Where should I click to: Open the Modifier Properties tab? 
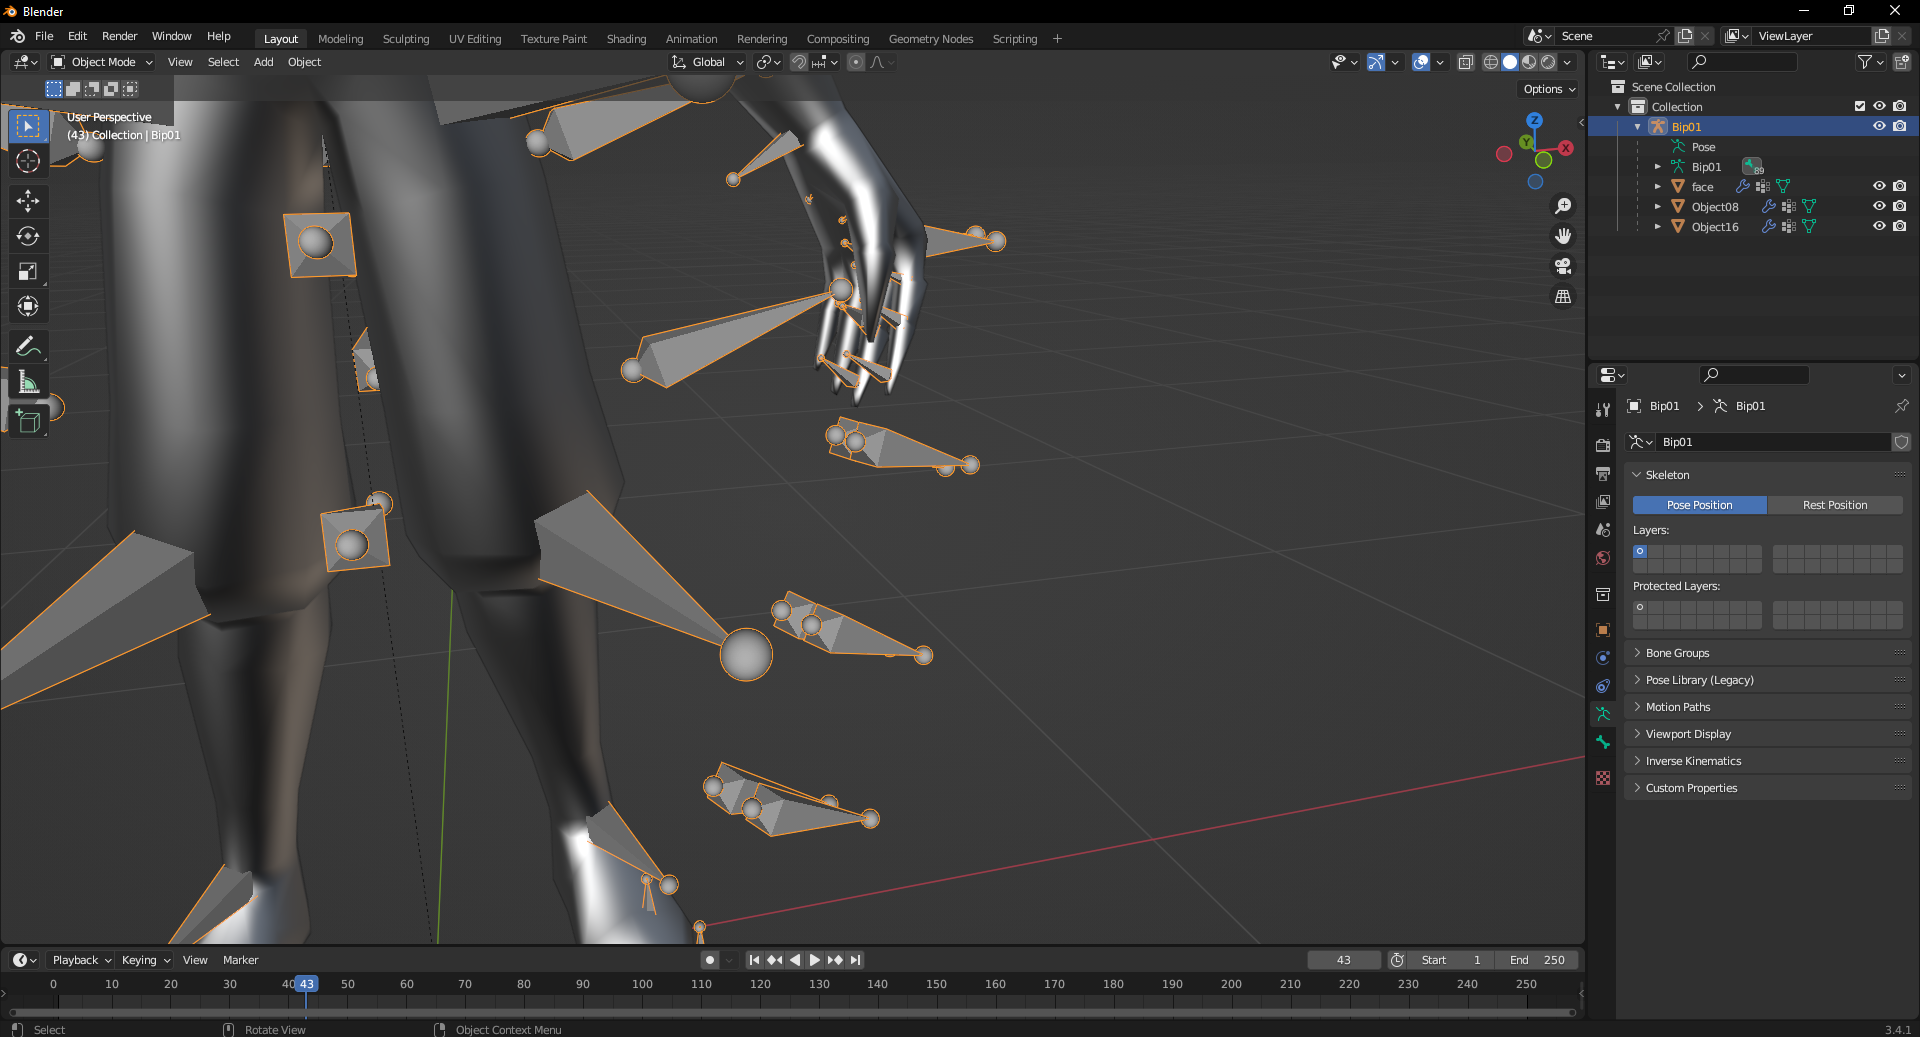1603,686
